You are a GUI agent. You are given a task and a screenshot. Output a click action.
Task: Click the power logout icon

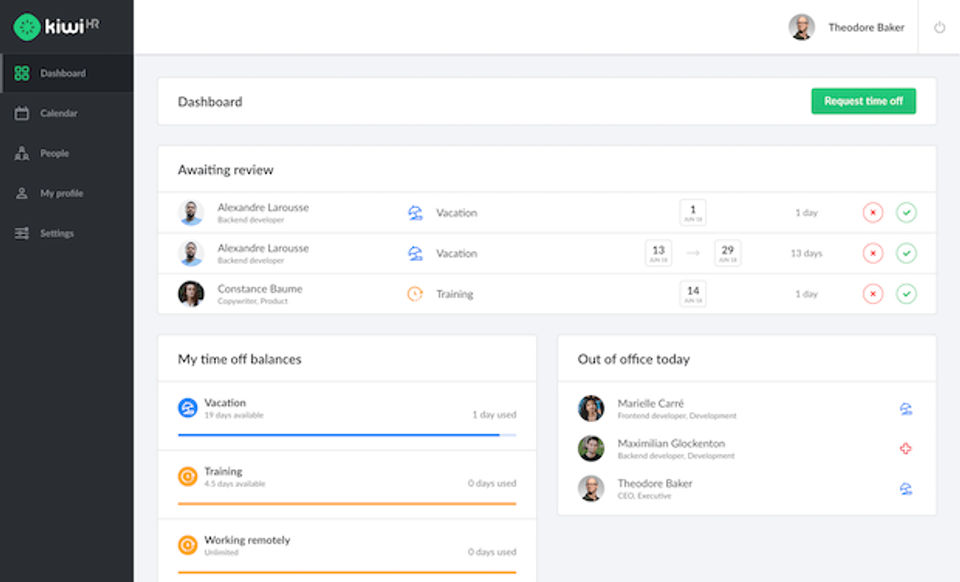click(x=939, y=28)
